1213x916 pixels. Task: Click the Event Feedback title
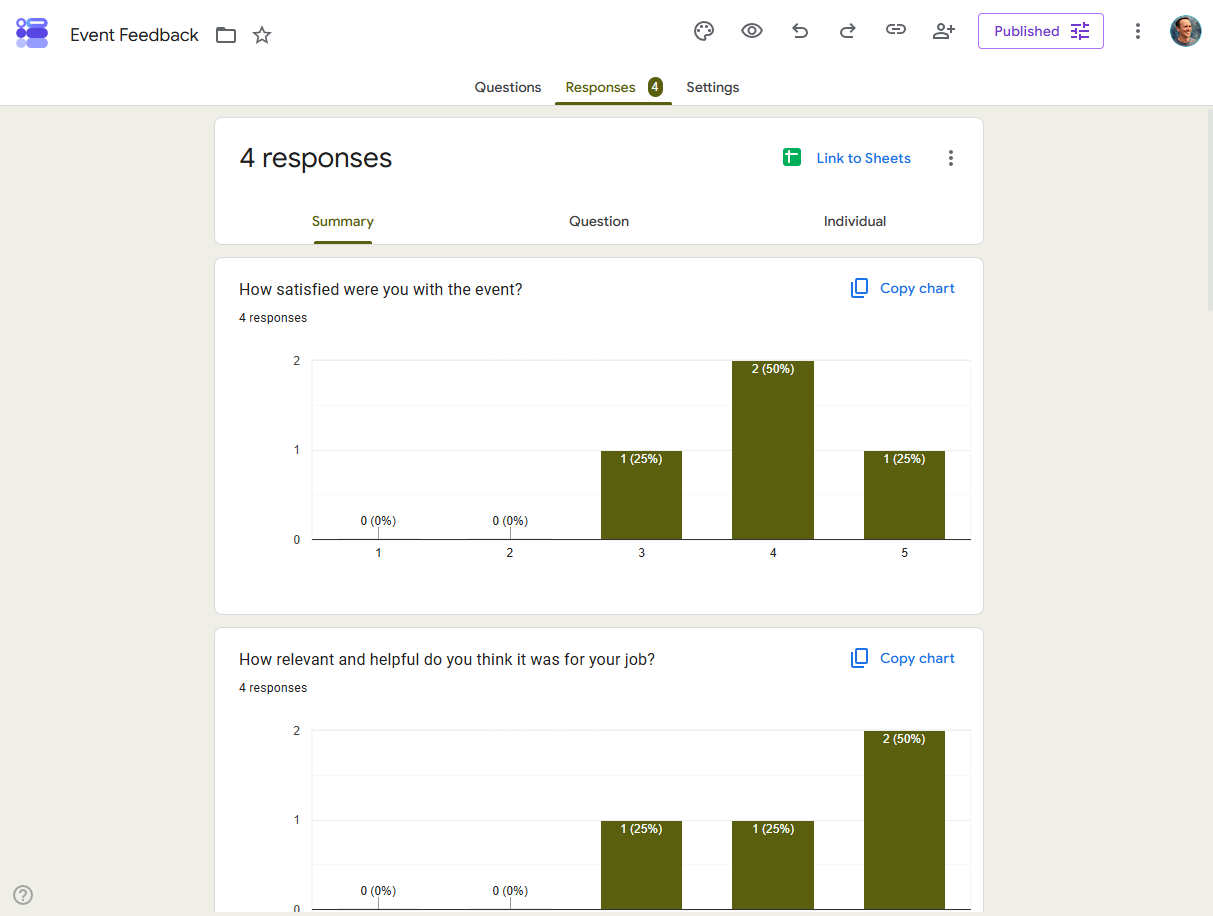click(135, 35)
